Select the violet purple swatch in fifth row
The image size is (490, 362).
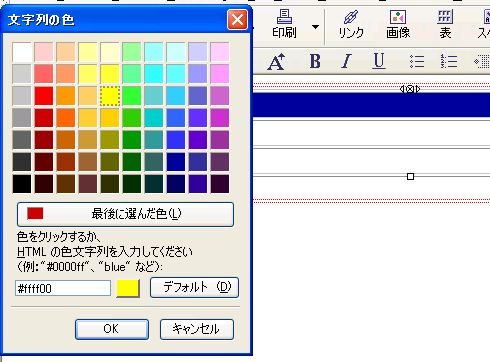(198, 140)
